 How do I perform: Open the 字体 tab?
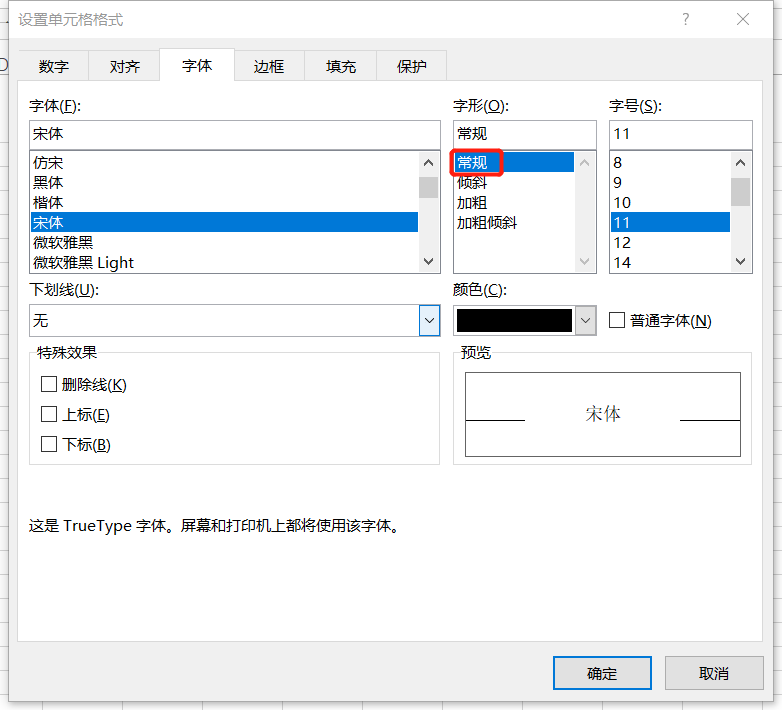pos(197,65)
